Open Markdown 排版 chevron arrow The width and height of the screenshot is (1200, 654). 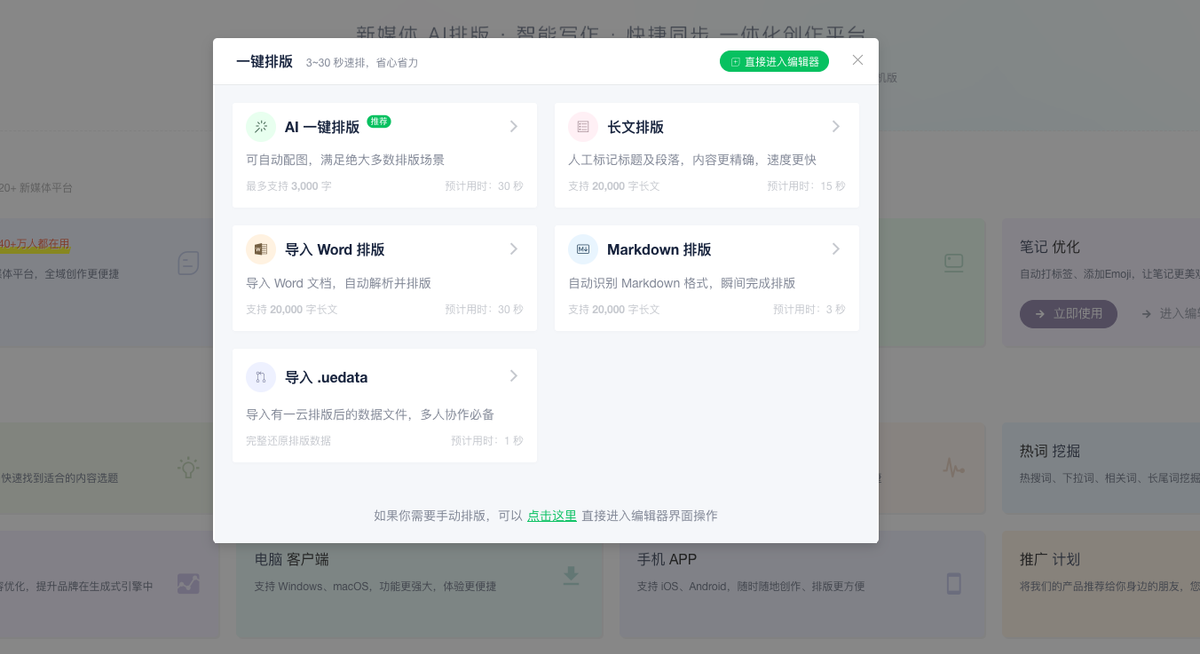click(835, 248)
